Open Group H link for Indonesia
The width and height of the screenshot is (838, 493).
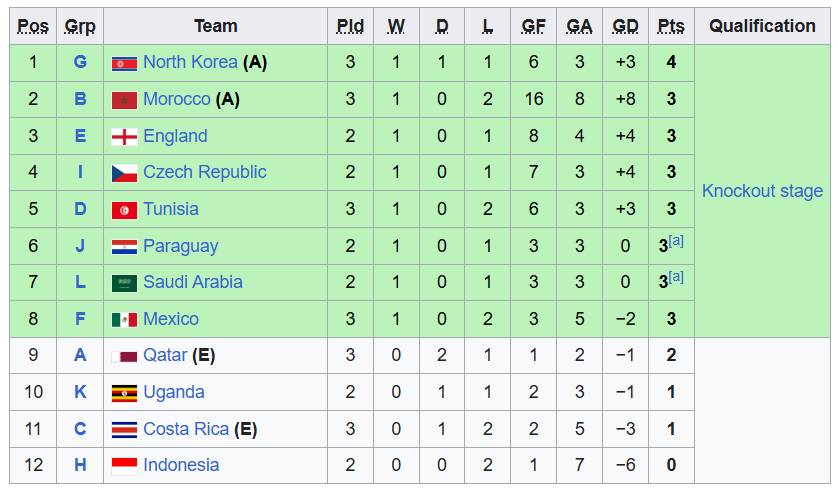pyautogui.click(x=80, y=465)
